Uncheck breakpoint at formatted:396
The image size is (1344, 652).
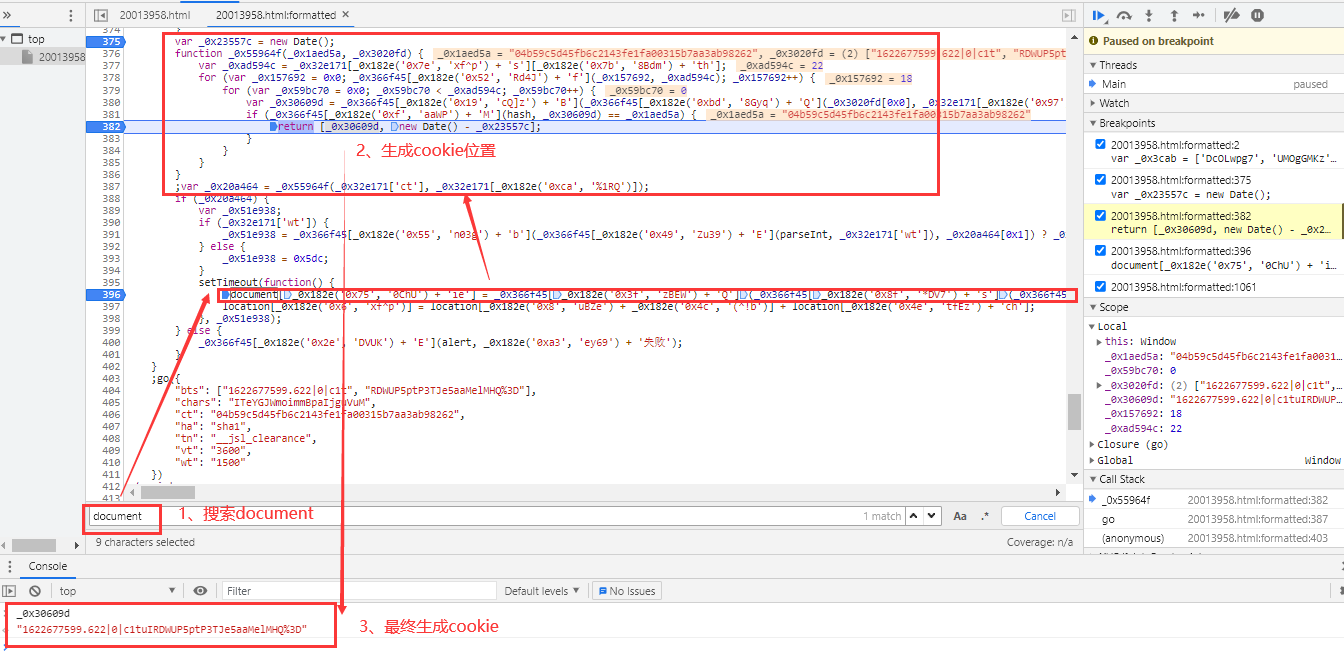coord(1101,252)
